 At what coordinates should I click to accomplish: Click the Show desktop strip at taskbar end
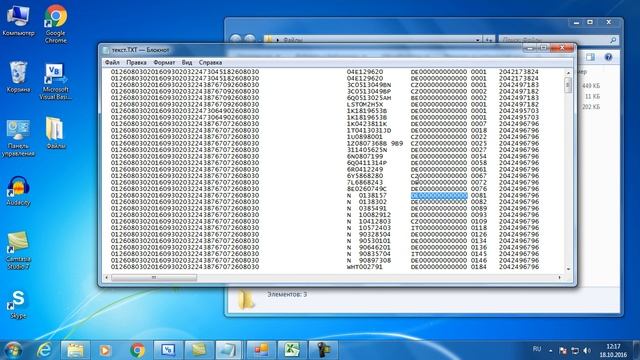click(637, 350)
